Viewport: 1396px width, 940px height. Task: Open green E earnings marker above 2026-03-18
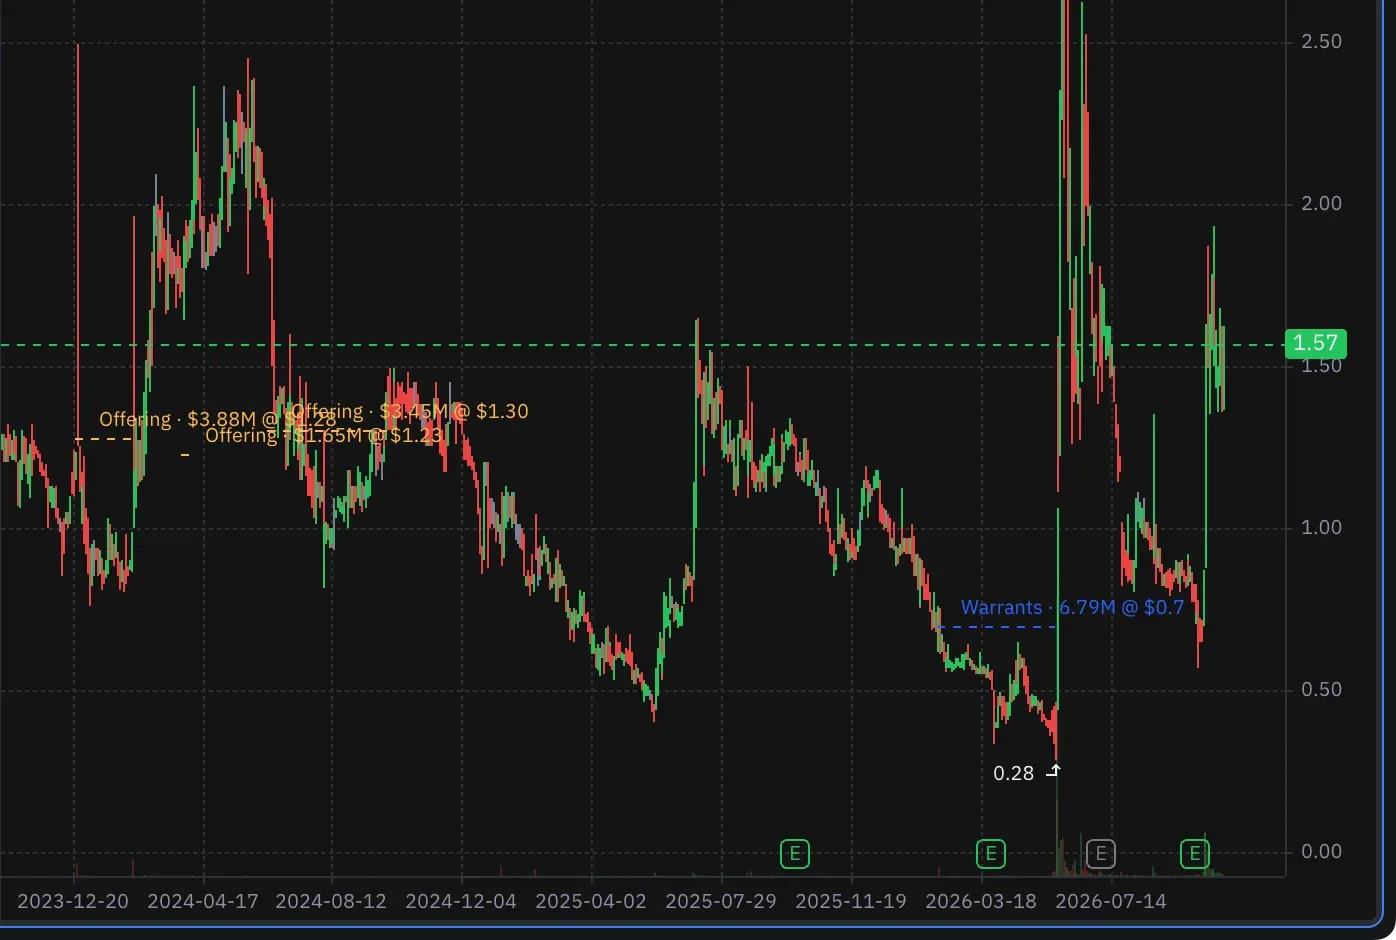tap(990, 854)
